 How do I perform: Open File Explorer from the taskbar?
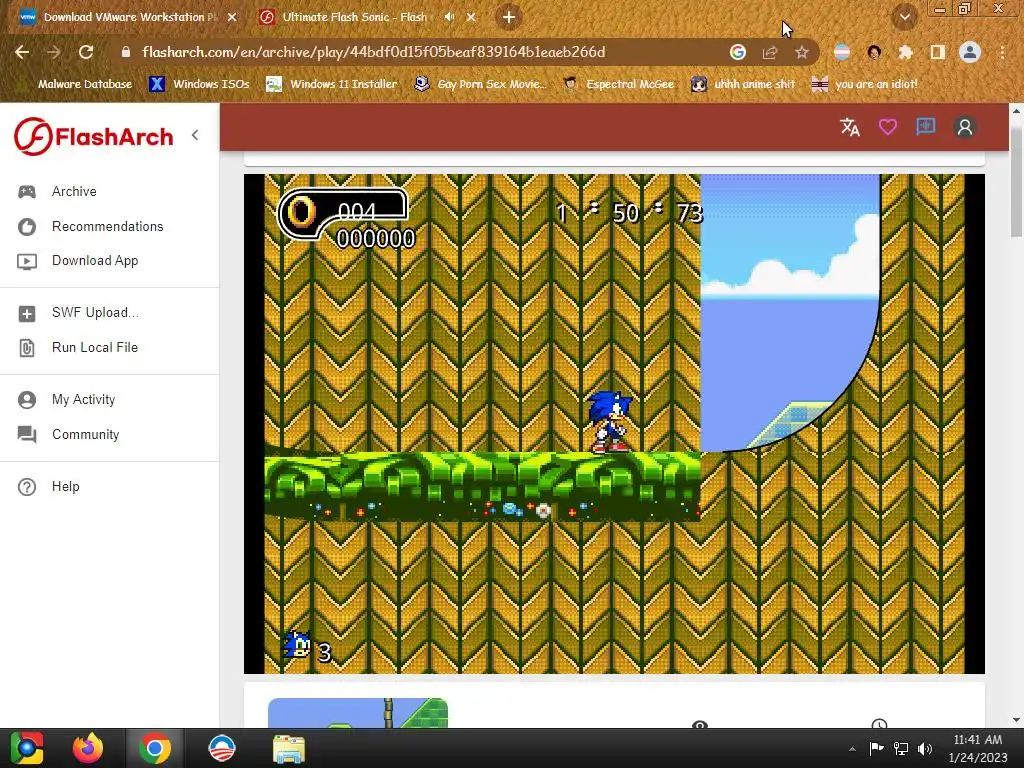pos(288,748)
